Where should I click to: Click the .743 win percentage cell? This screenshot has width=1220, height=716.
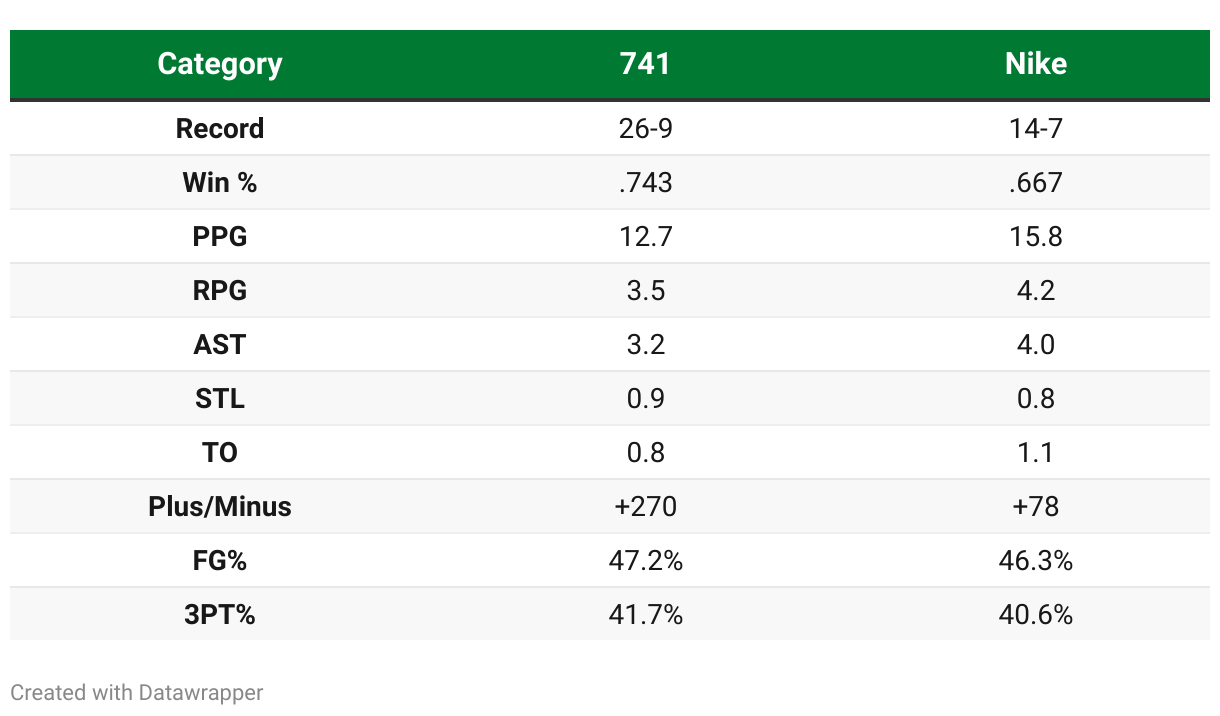(x=645, y=183)
